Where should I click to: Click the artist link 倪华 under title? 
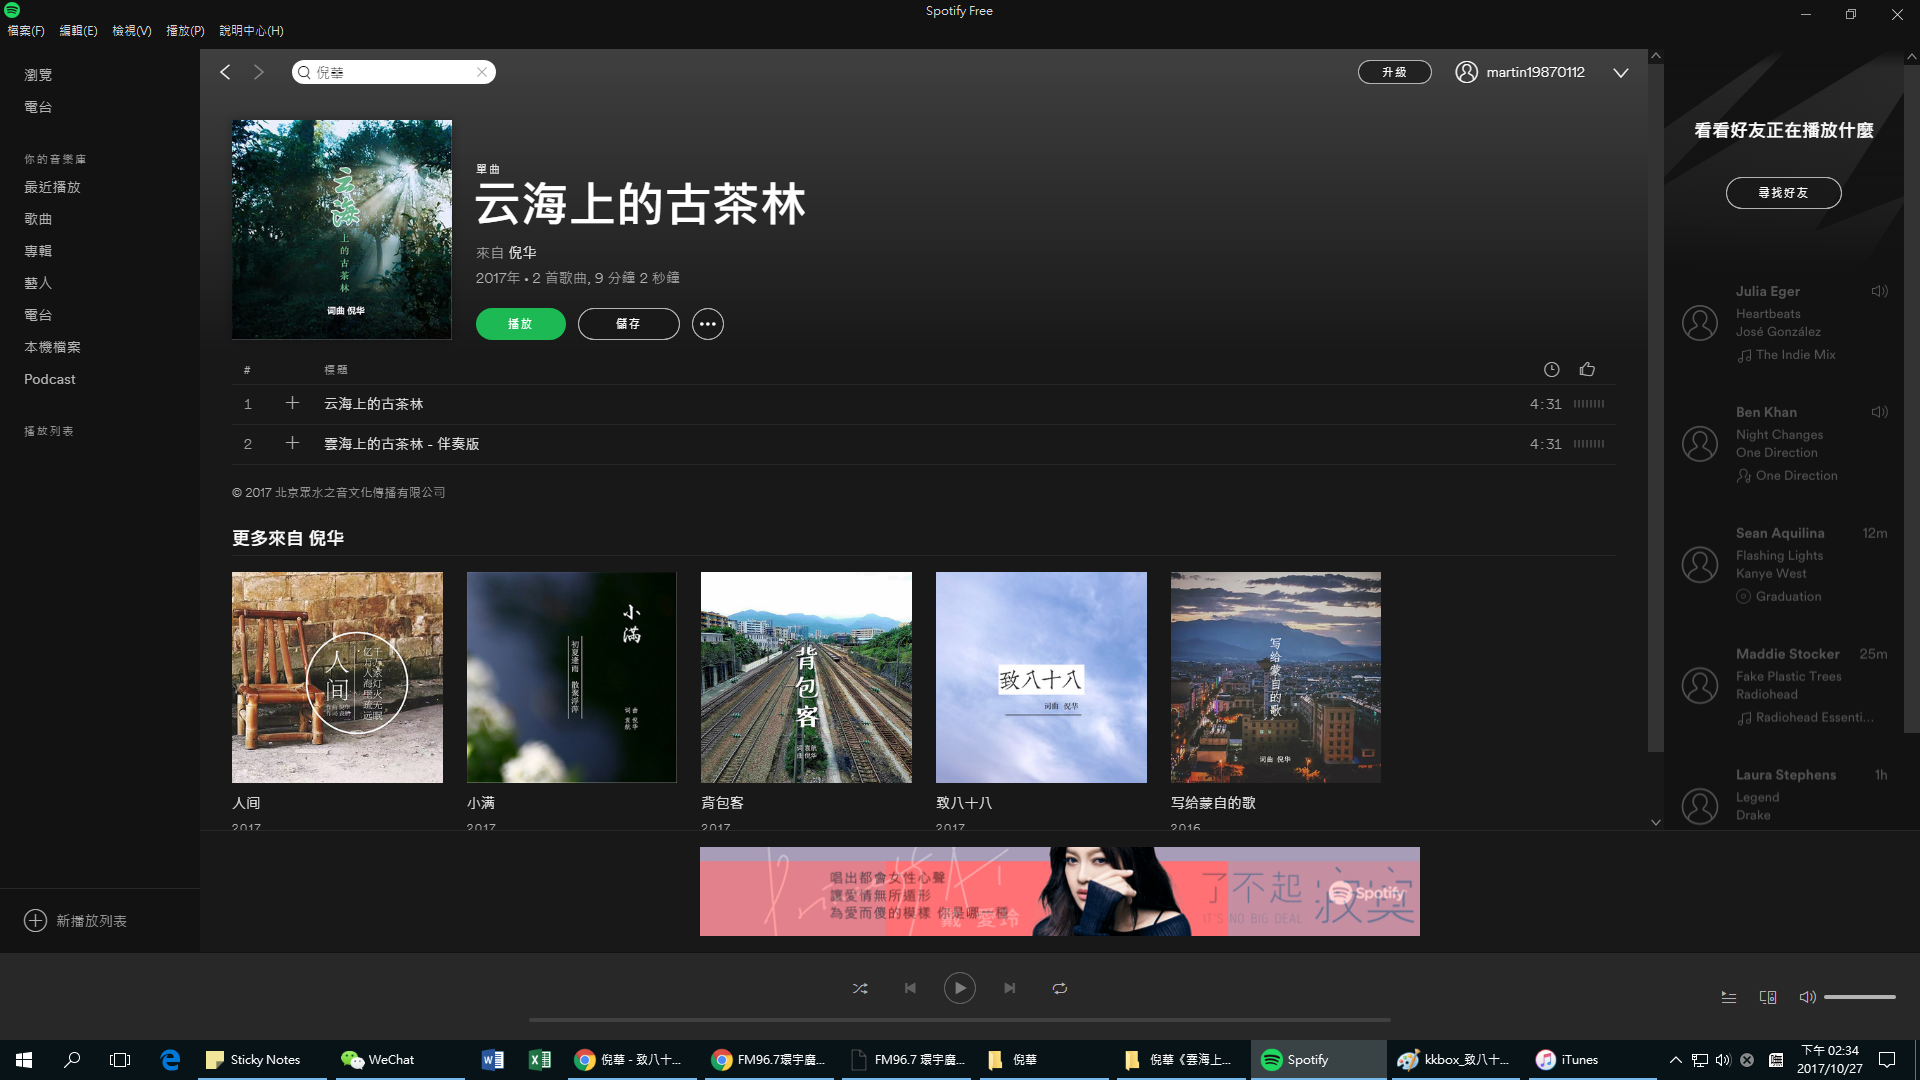(522, 253)
